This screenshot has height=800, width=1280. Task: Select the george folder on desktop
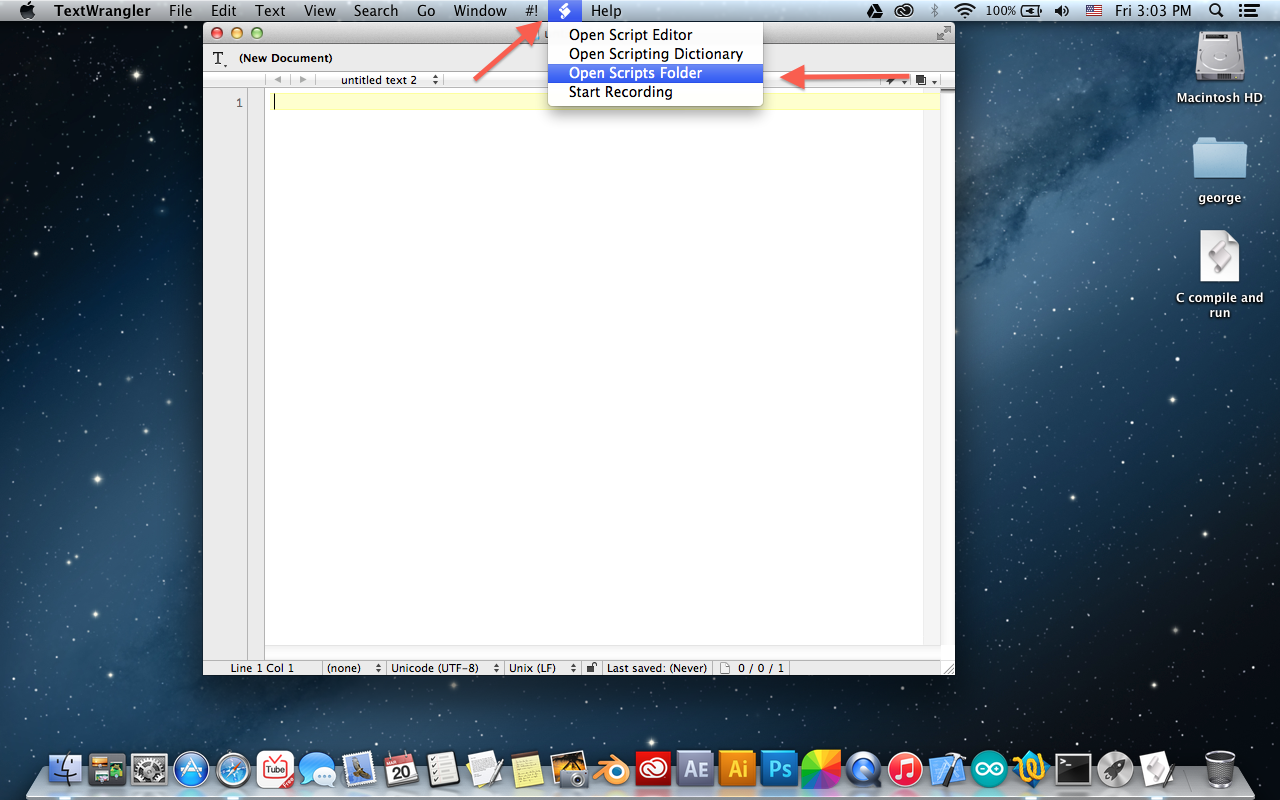[x=1220, y=170]
